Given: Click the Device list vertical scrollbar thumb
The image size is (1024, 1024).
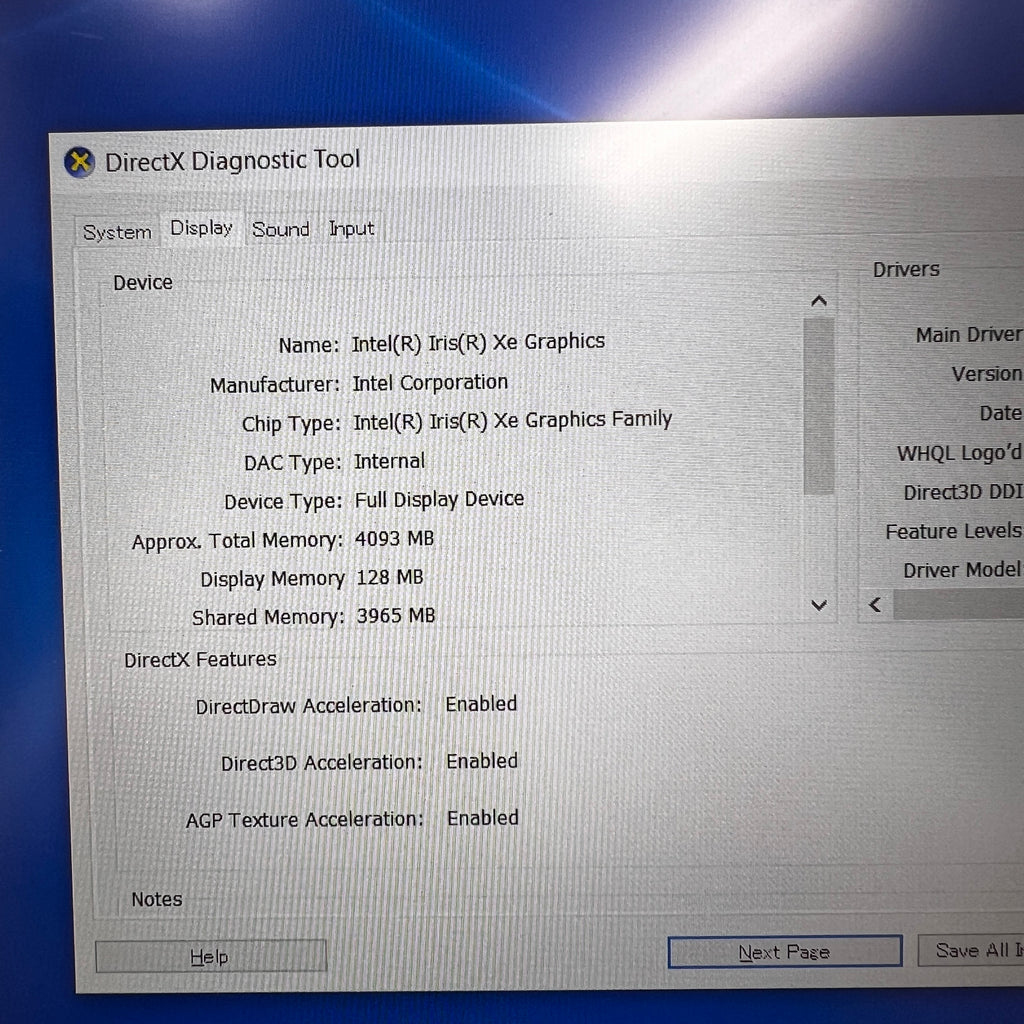Looking at the screenshot, I should [819, 406].
